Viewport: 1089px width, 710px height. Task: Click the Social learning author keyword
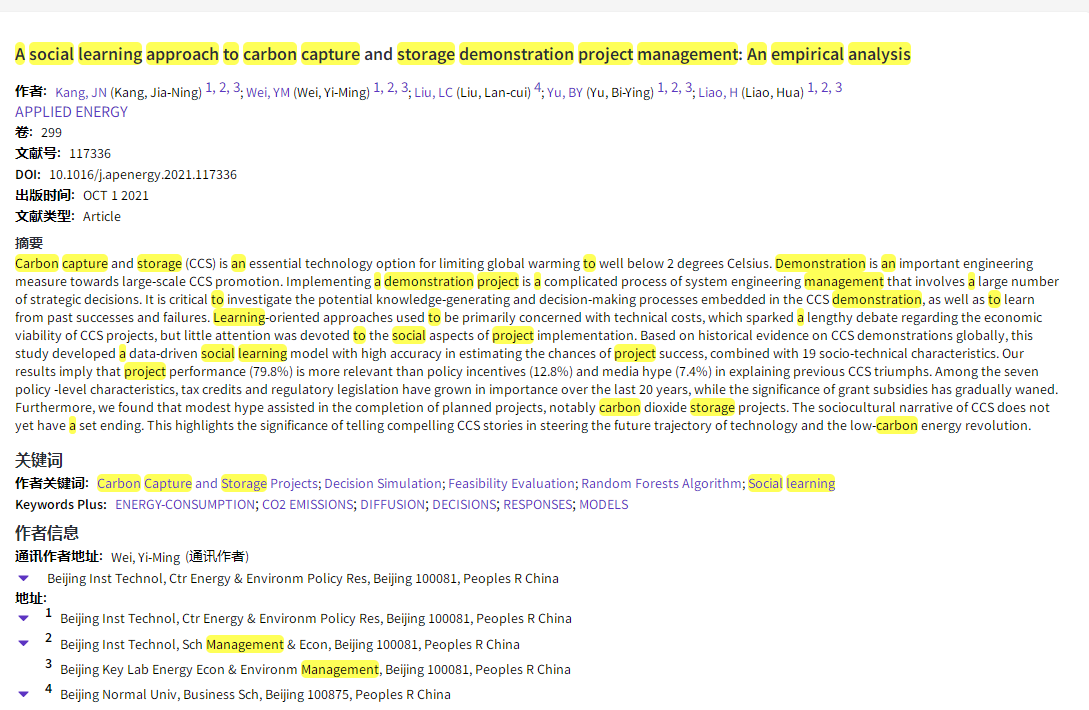tap(791, 483)
